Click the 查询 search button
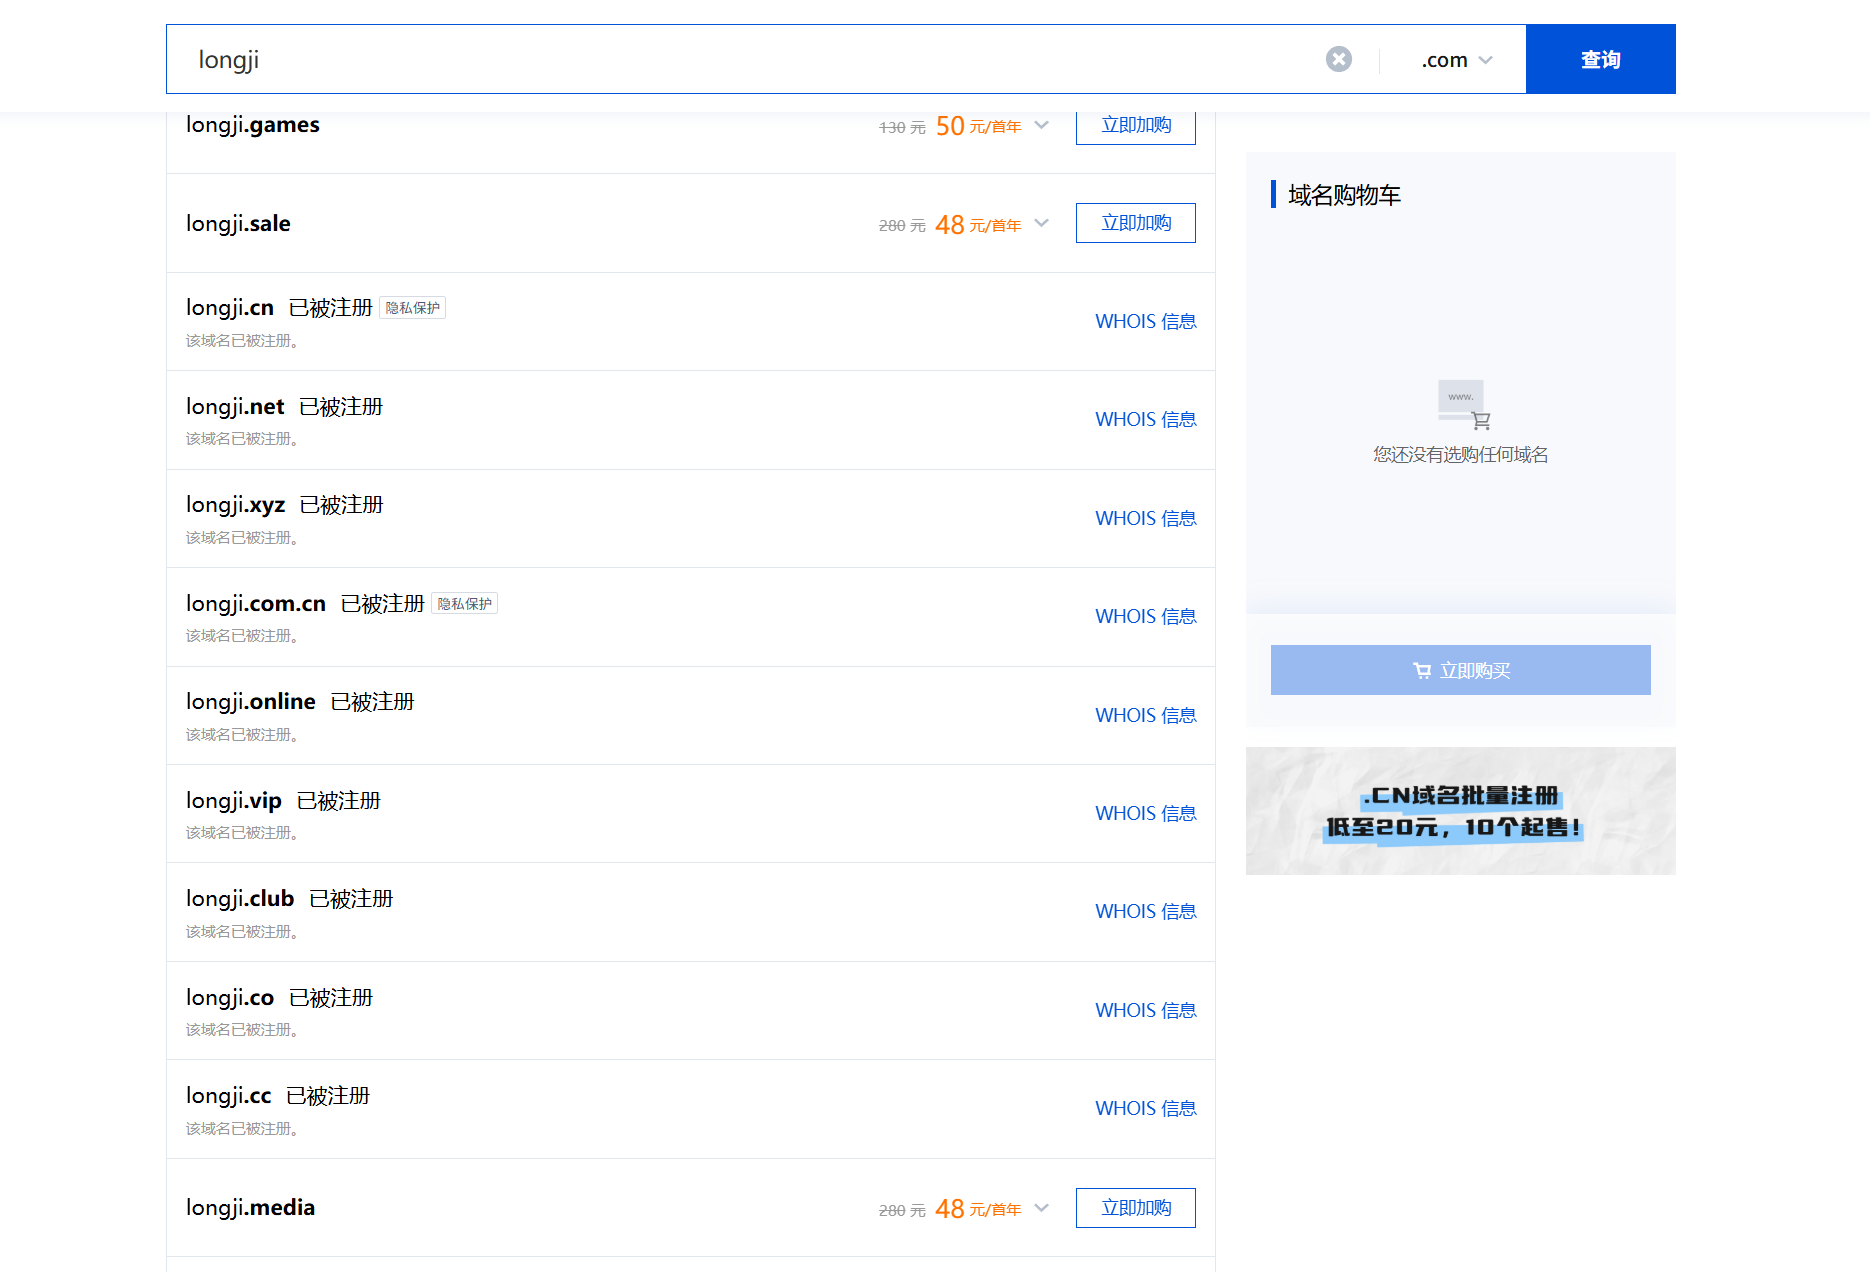The height and width of the screenshot is (1272, 1870). [x=1600, y=59]
